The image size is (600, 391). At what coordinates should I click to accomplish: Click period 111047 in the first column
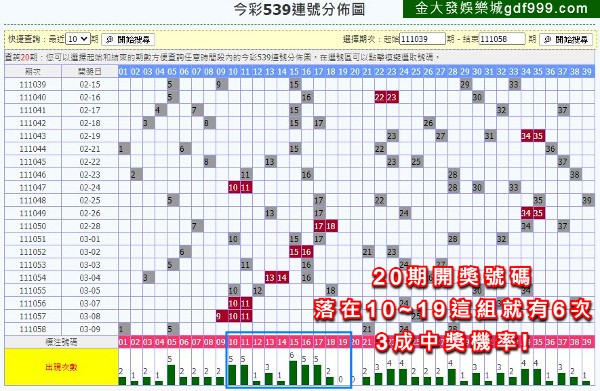coord(33,187)
